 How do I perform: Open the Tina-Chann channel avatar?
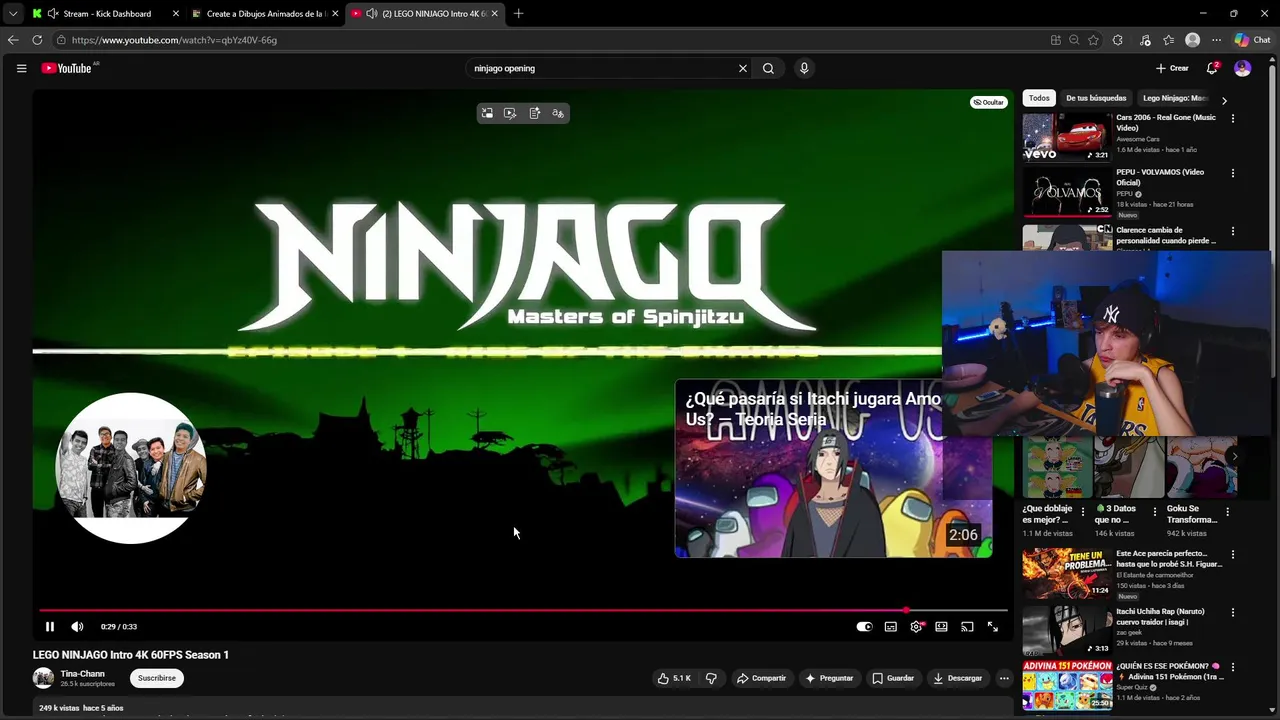click(43, 678)
